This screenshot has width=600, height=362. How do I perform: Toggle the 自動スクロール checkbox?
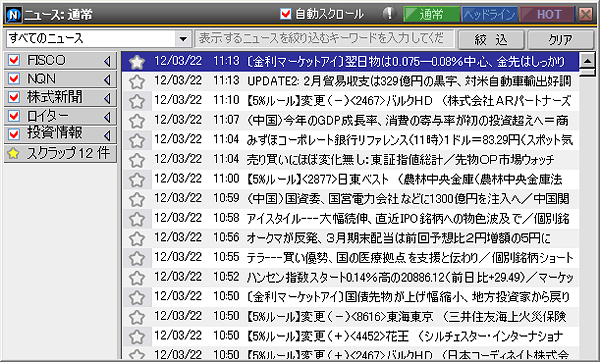tap(285, 14)
